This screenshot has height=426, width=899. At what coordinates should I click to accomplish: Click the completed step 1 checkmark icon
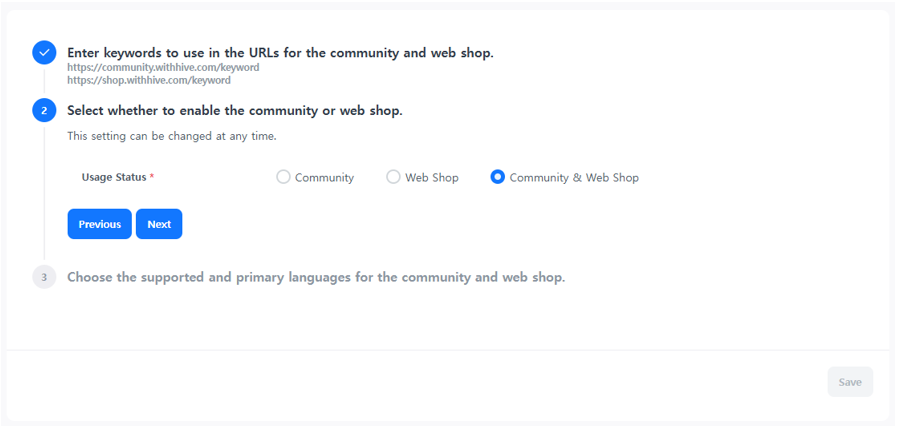point(44,53)
